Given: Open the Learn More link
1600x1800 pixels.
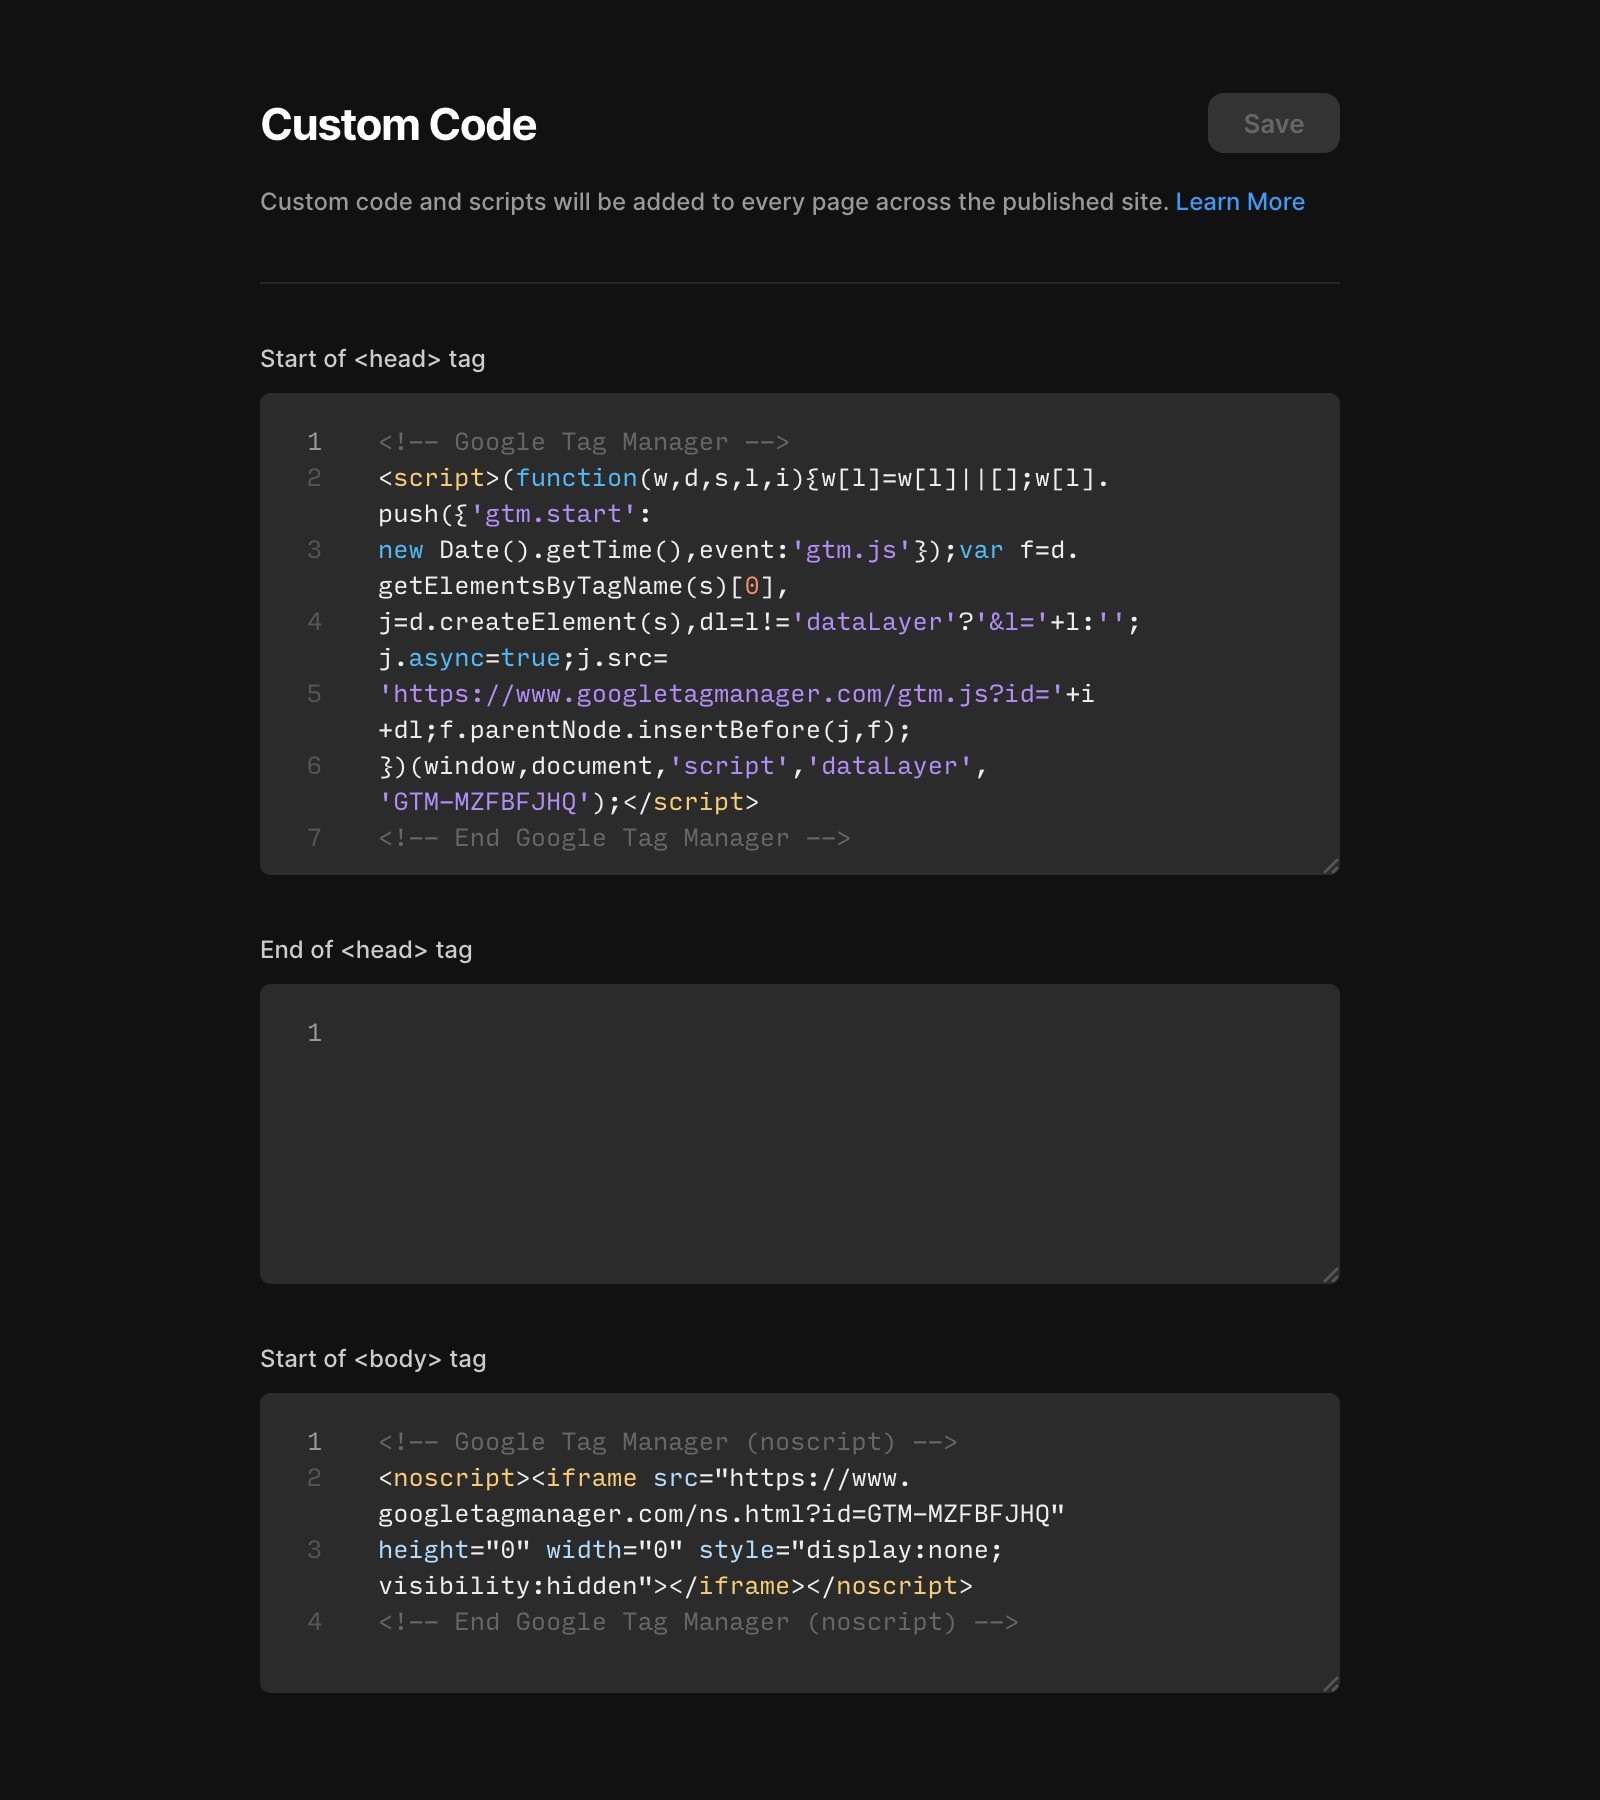Looking at the screenshot, I should pyautogui.click(x=1241, y=201).
